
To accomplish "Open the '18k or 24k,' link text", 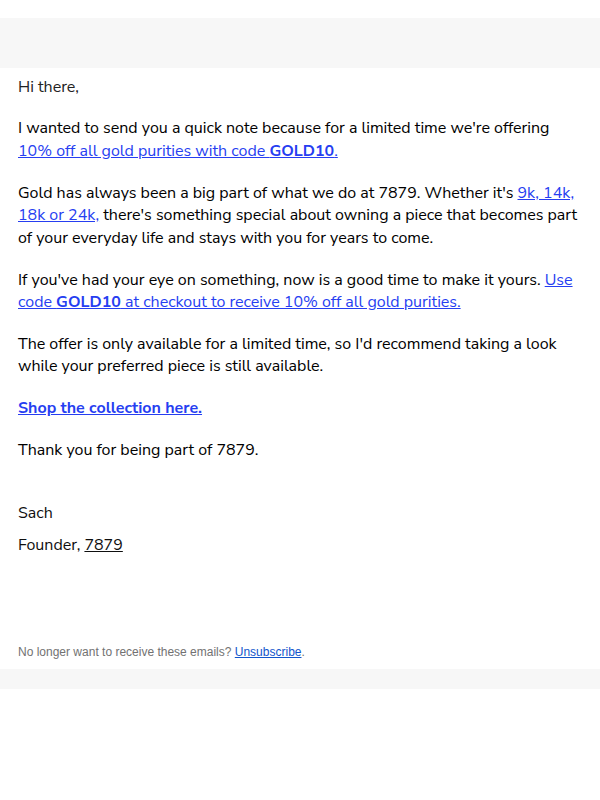I will tap(59, 215).
